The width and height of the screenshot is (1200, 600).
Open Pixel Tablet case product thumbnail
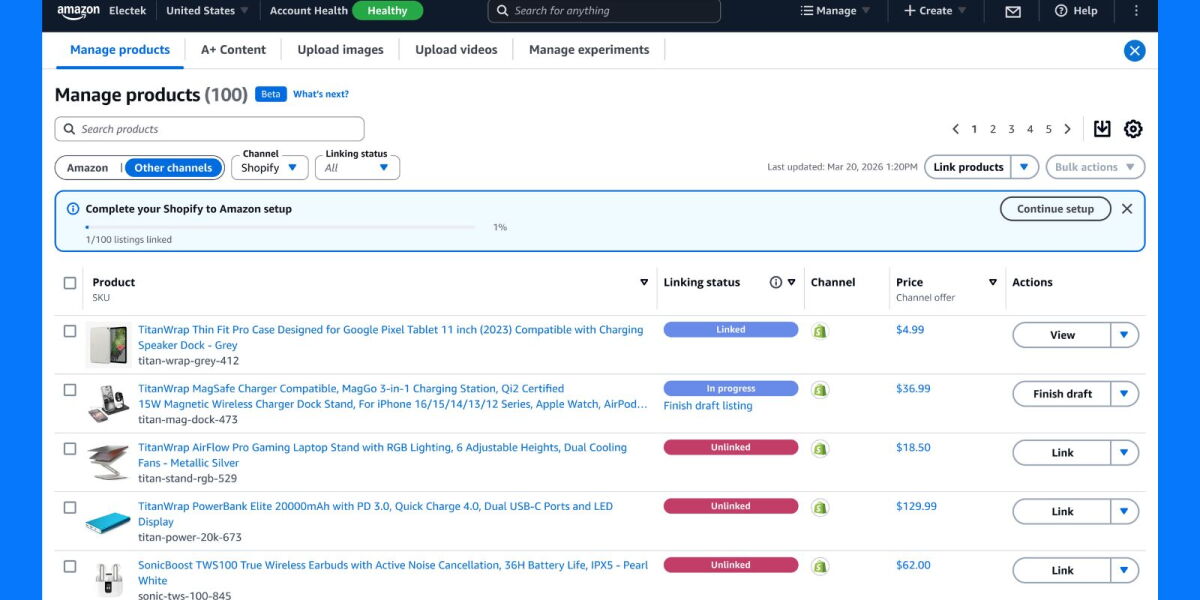point(108,344)
